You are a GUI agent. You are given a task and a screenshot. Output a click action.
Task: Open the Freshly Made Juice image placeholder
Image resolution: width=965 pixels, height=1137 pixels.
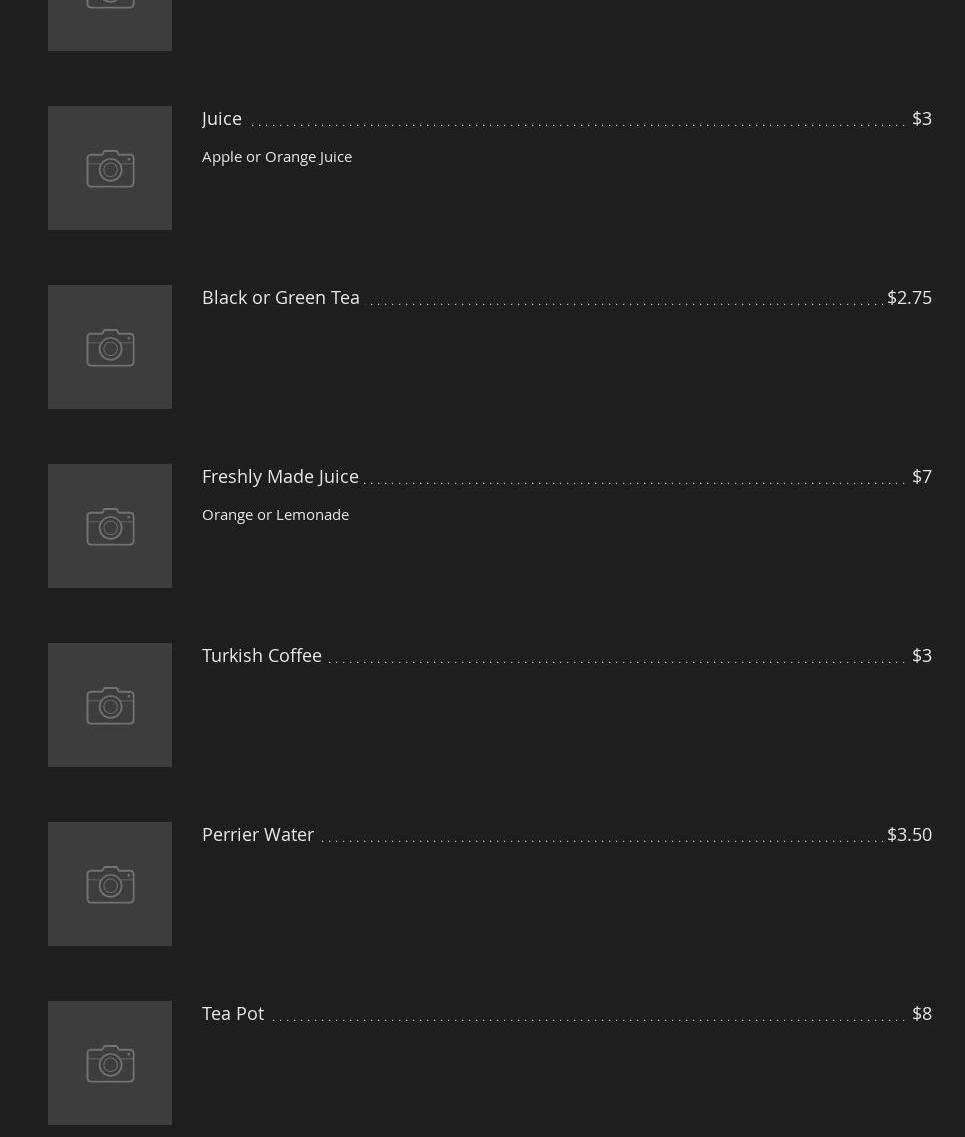[x=110, y=526]
